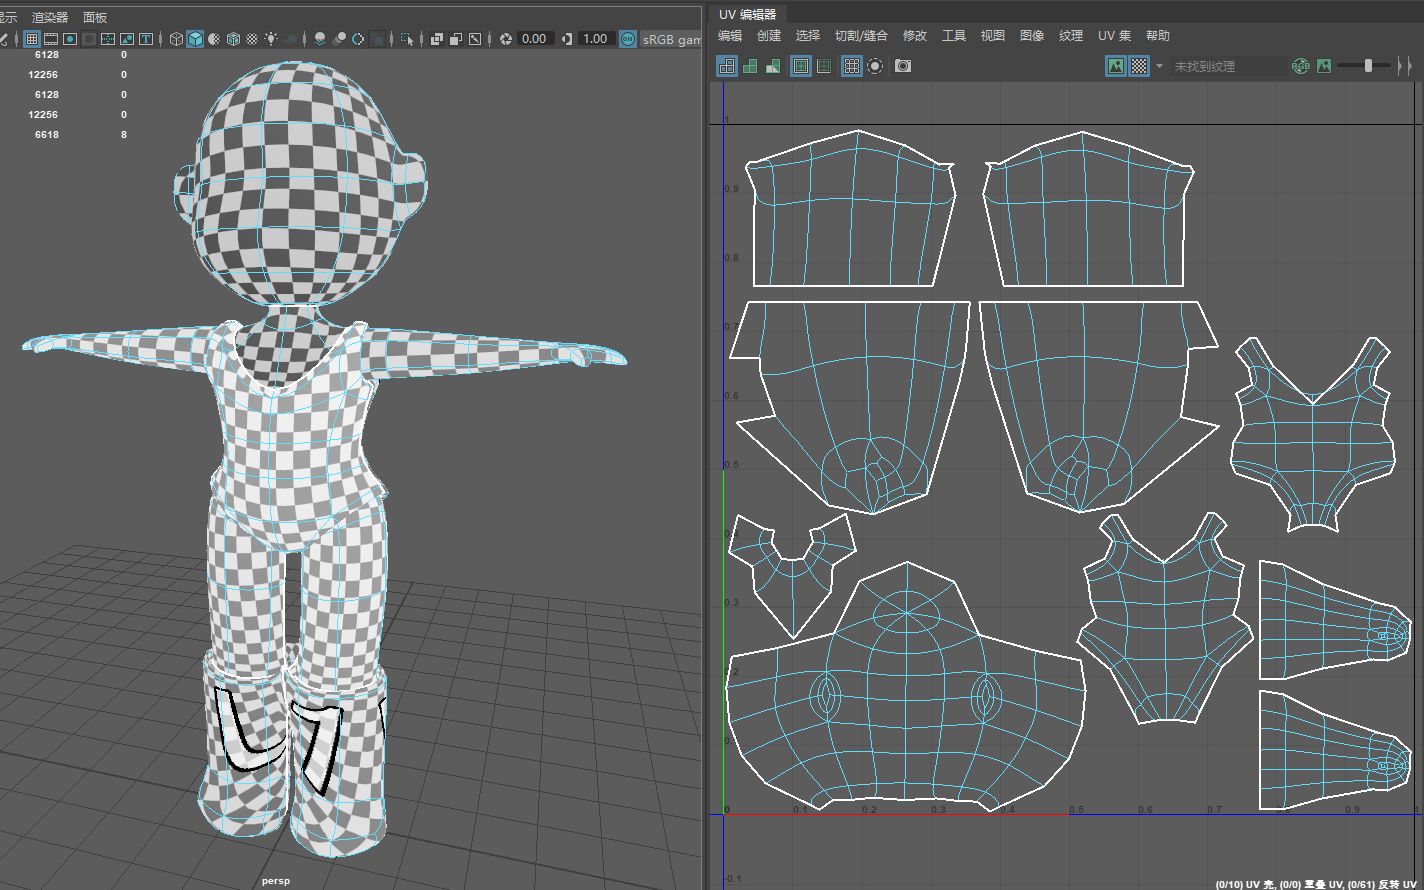This screenshot has height=890, width=1424.
Task: Open the 修改 menu
Action: 915,35
